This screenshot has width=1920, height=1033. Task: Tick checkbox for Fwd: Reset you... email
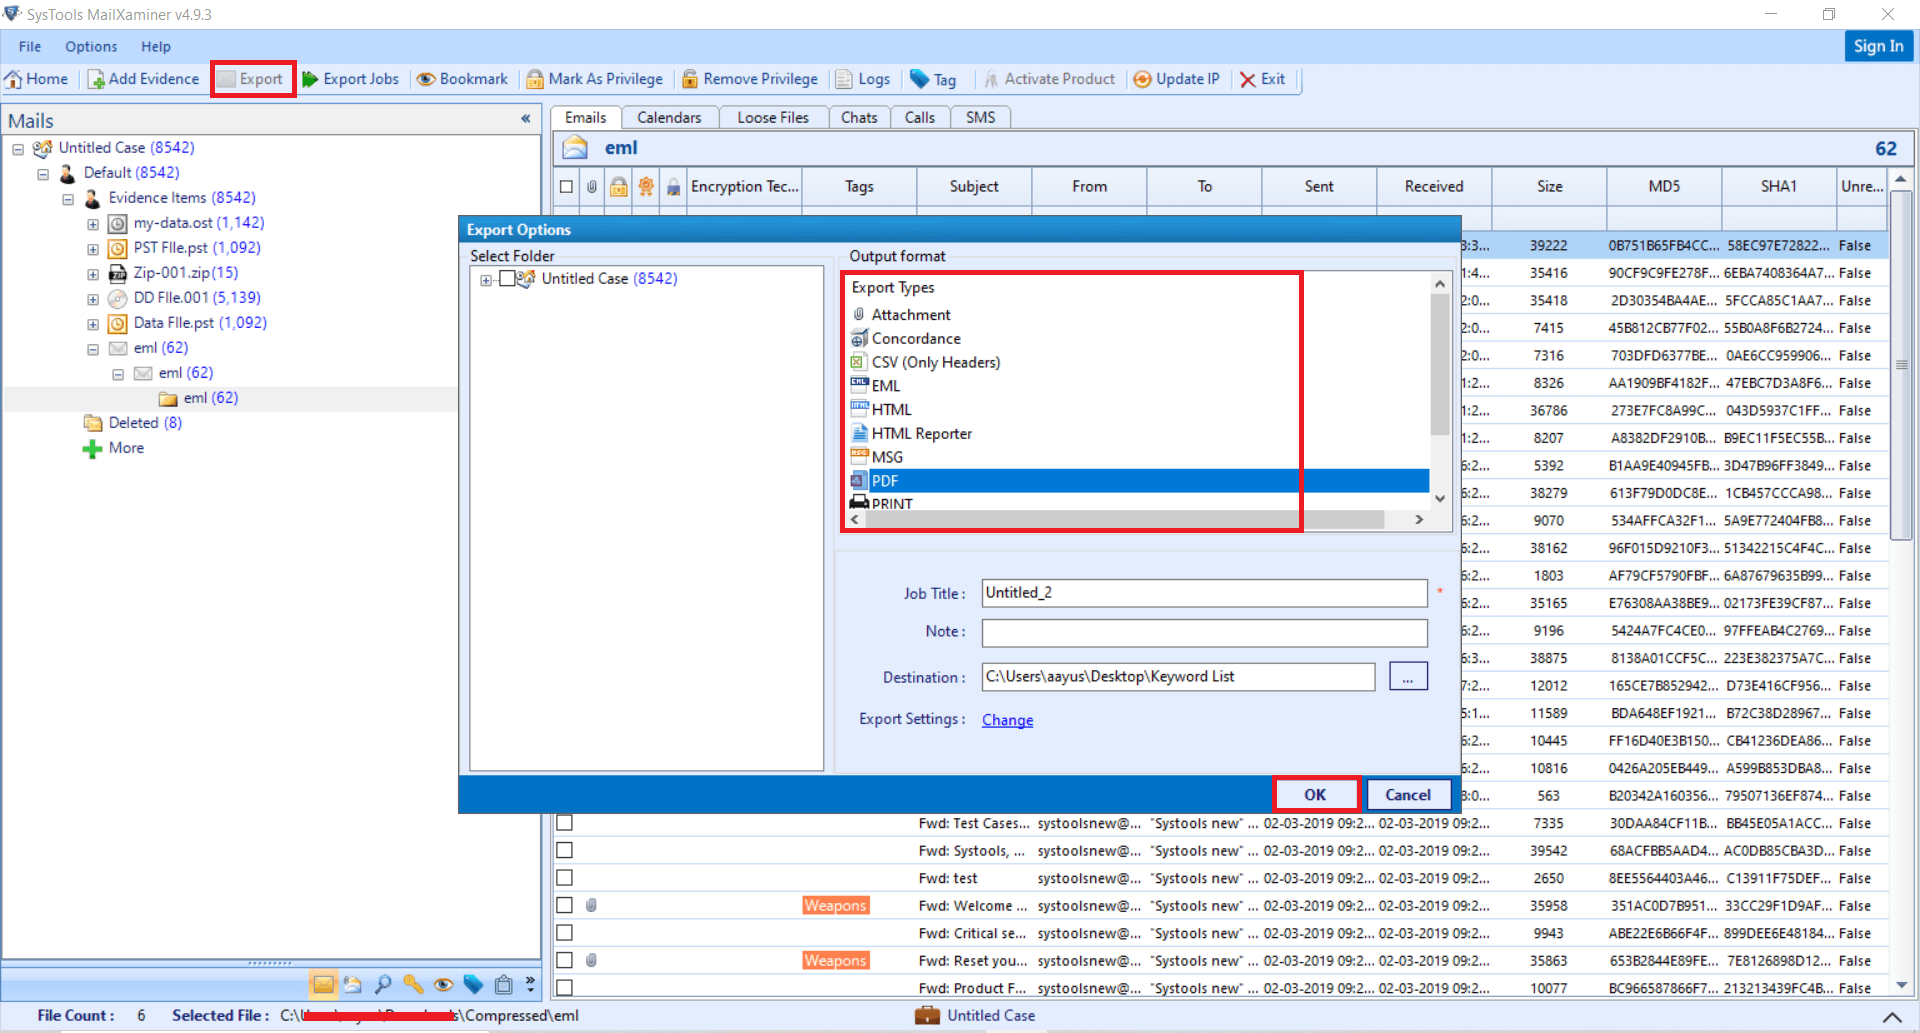click(565, 960)
